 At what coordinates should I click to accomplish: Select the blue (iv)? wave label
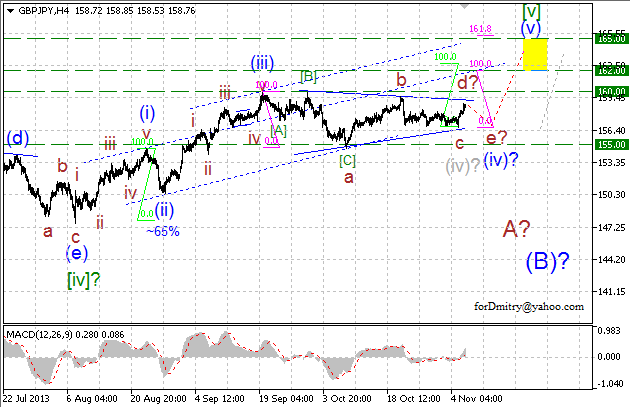tap(501, 161)
